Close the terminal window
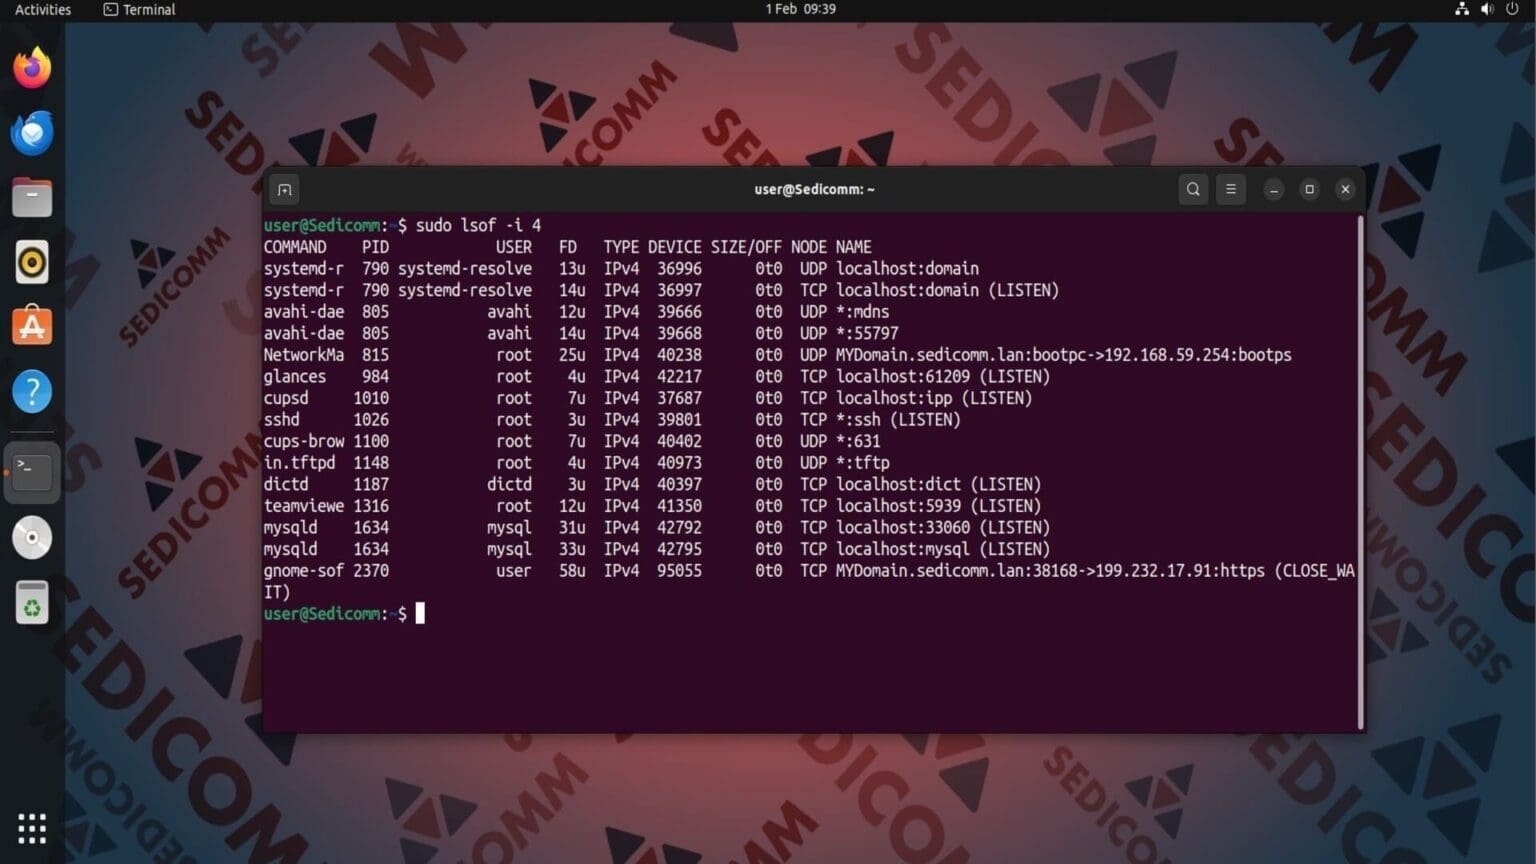The height and width of the screenshot is (864, 1536). coord(1346,189)
